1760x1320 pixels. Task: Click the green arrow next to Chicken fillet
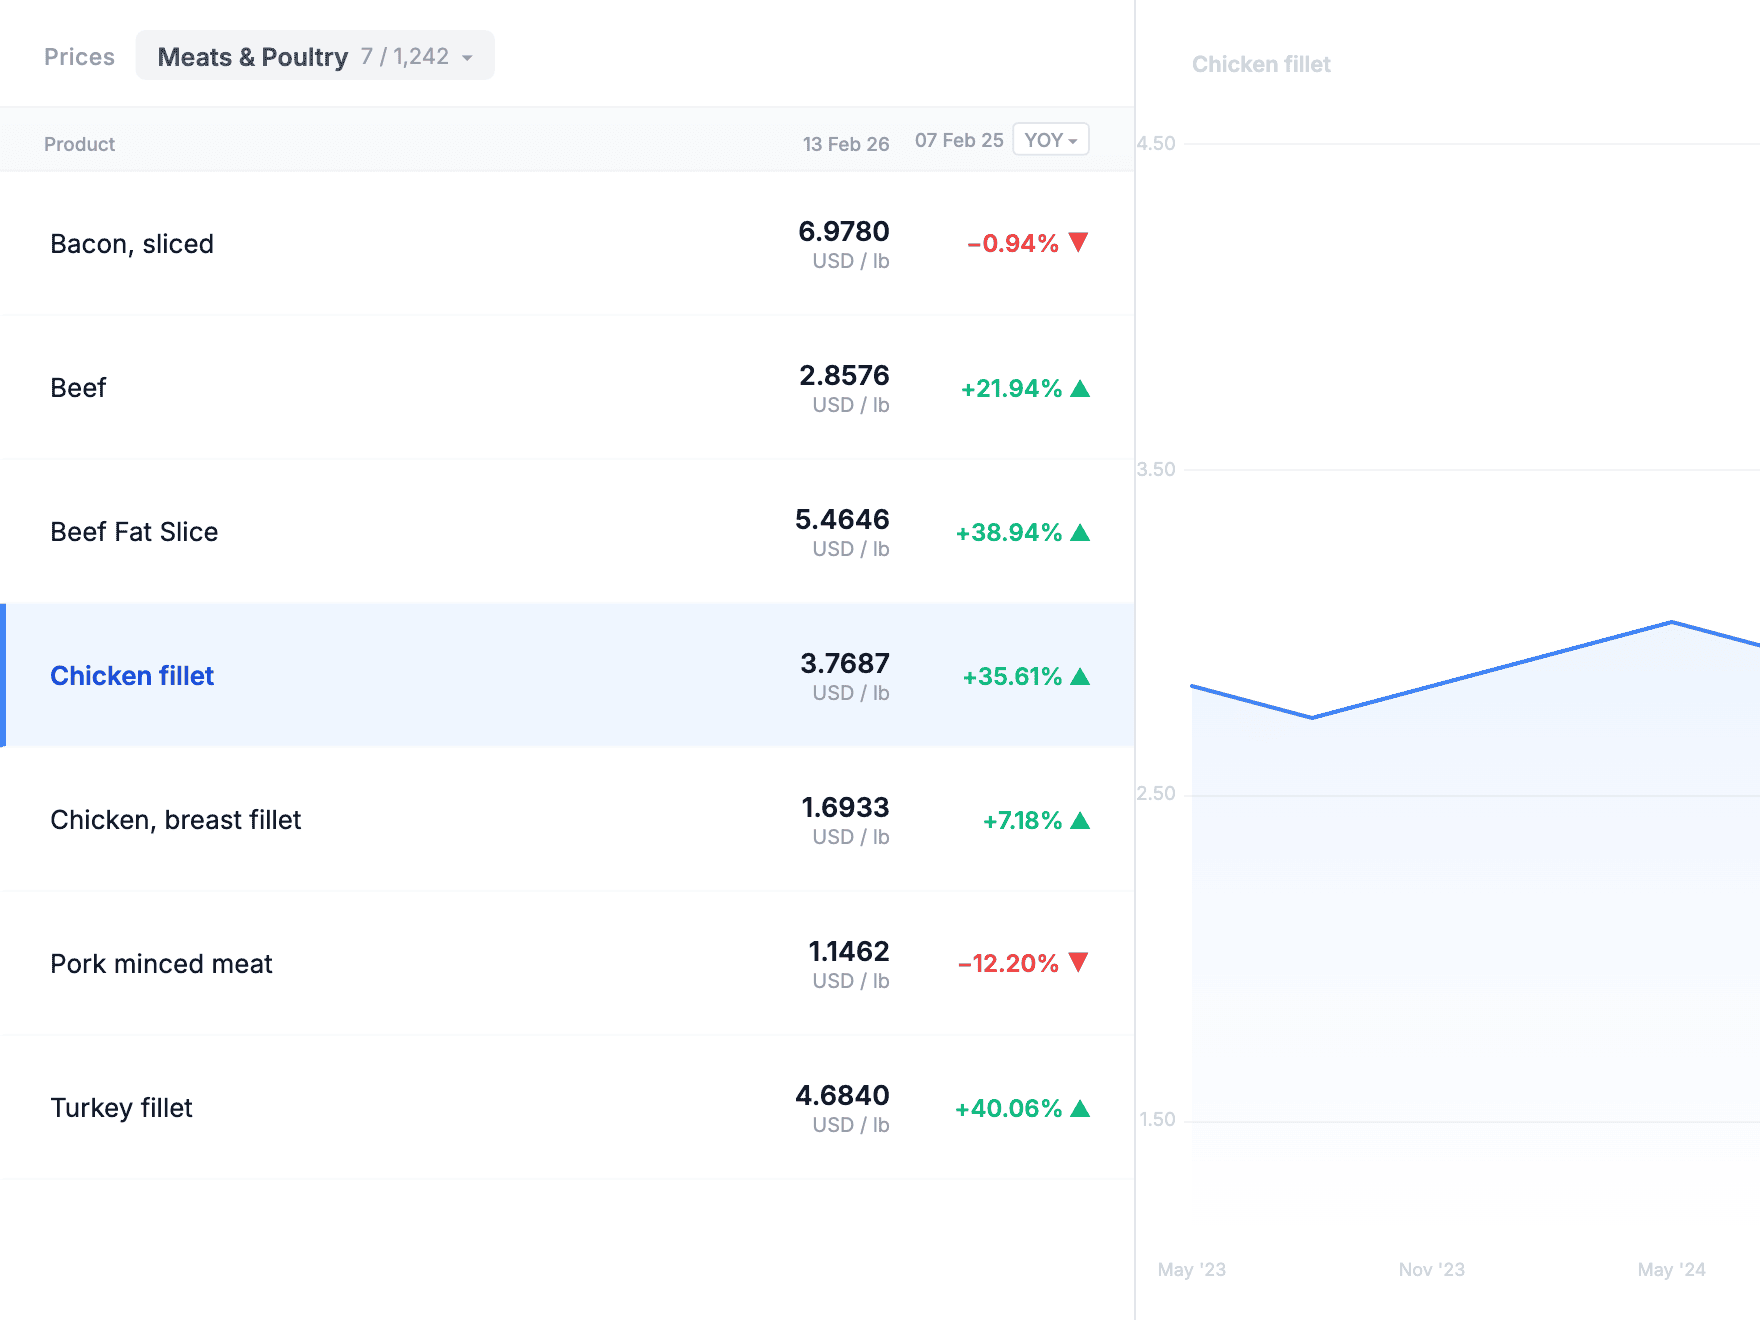[1081, 676]
